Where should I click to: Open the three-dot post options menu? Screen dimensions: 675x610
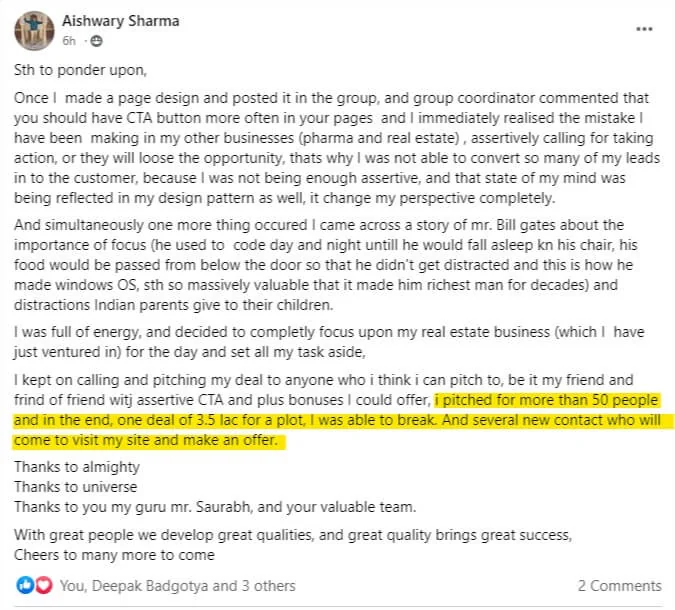click(x=645, y=29)
